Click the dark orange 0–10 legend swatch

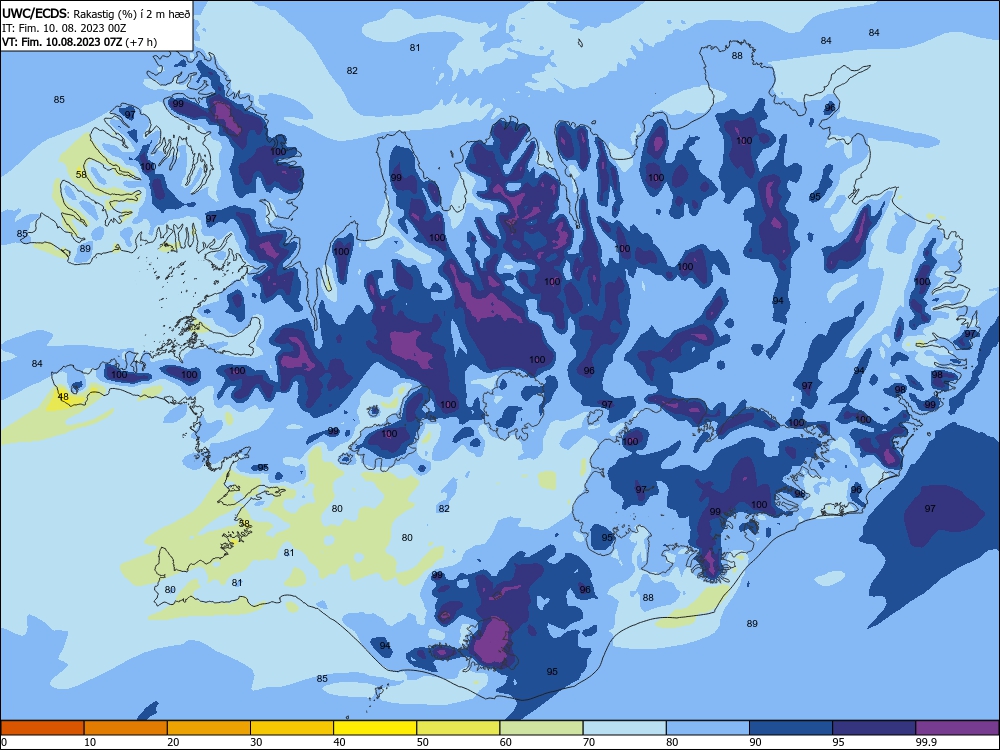pos(42,728)
